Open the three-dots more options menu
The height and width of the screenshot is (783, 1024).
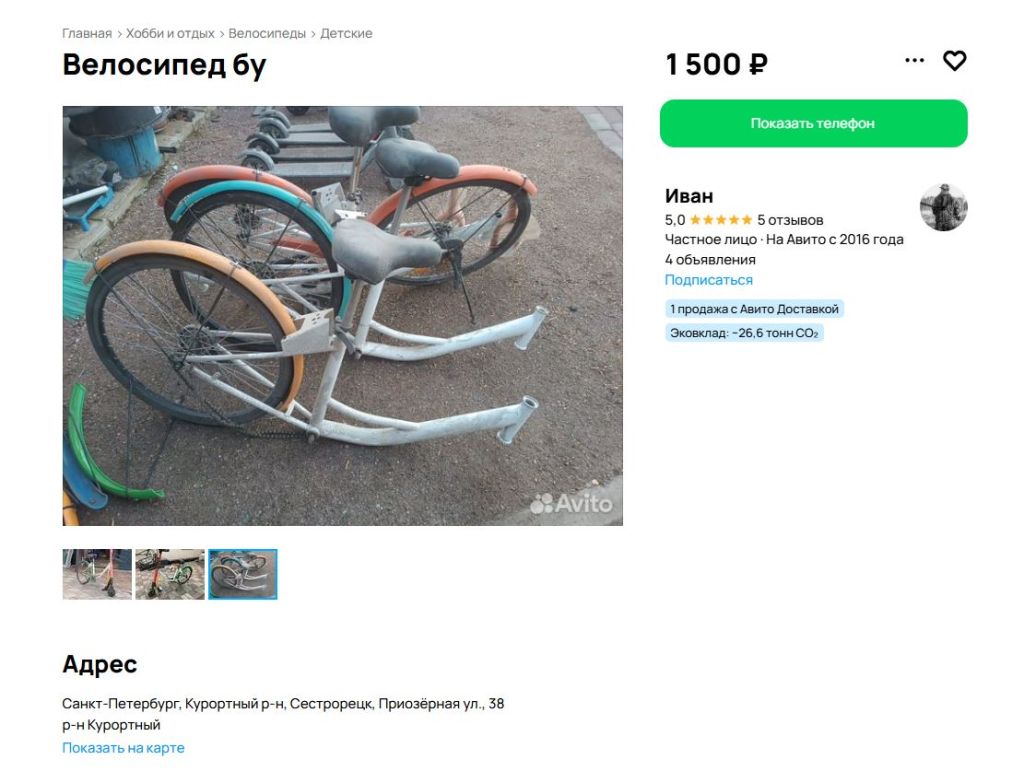pyautogui.click(x=914, y=61)
